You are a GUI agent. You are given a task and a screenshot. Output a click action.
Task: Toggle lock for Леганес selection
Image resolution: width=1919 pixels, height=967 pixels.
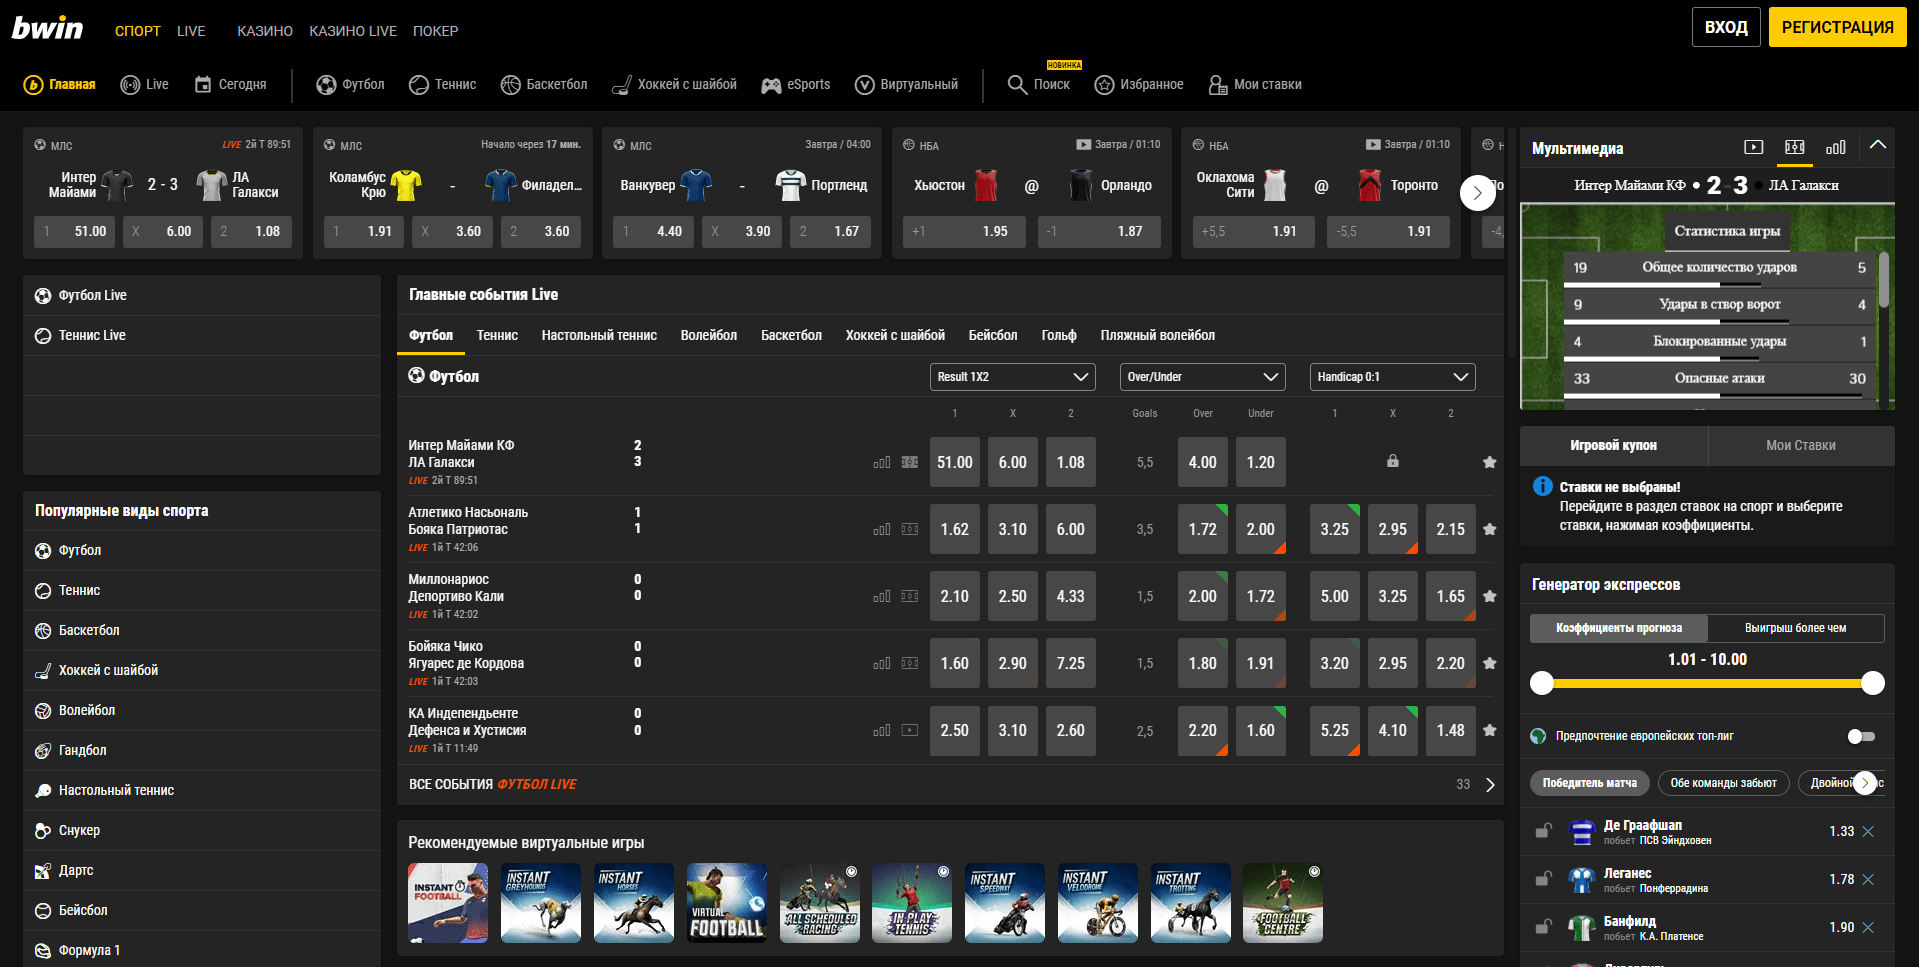pyautogui.click(x=1544, y=879)
